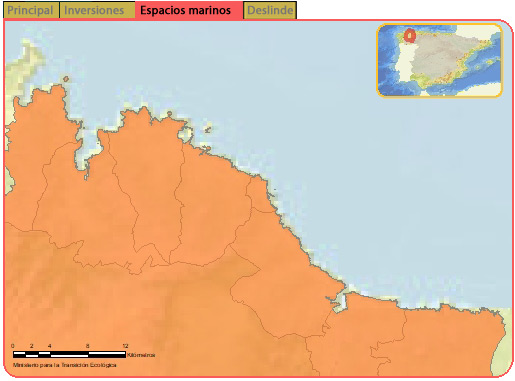Click the black and white scale bar
Image resolution: width=515 pixels, height=381 pixels.
click(x=69, y=354)
